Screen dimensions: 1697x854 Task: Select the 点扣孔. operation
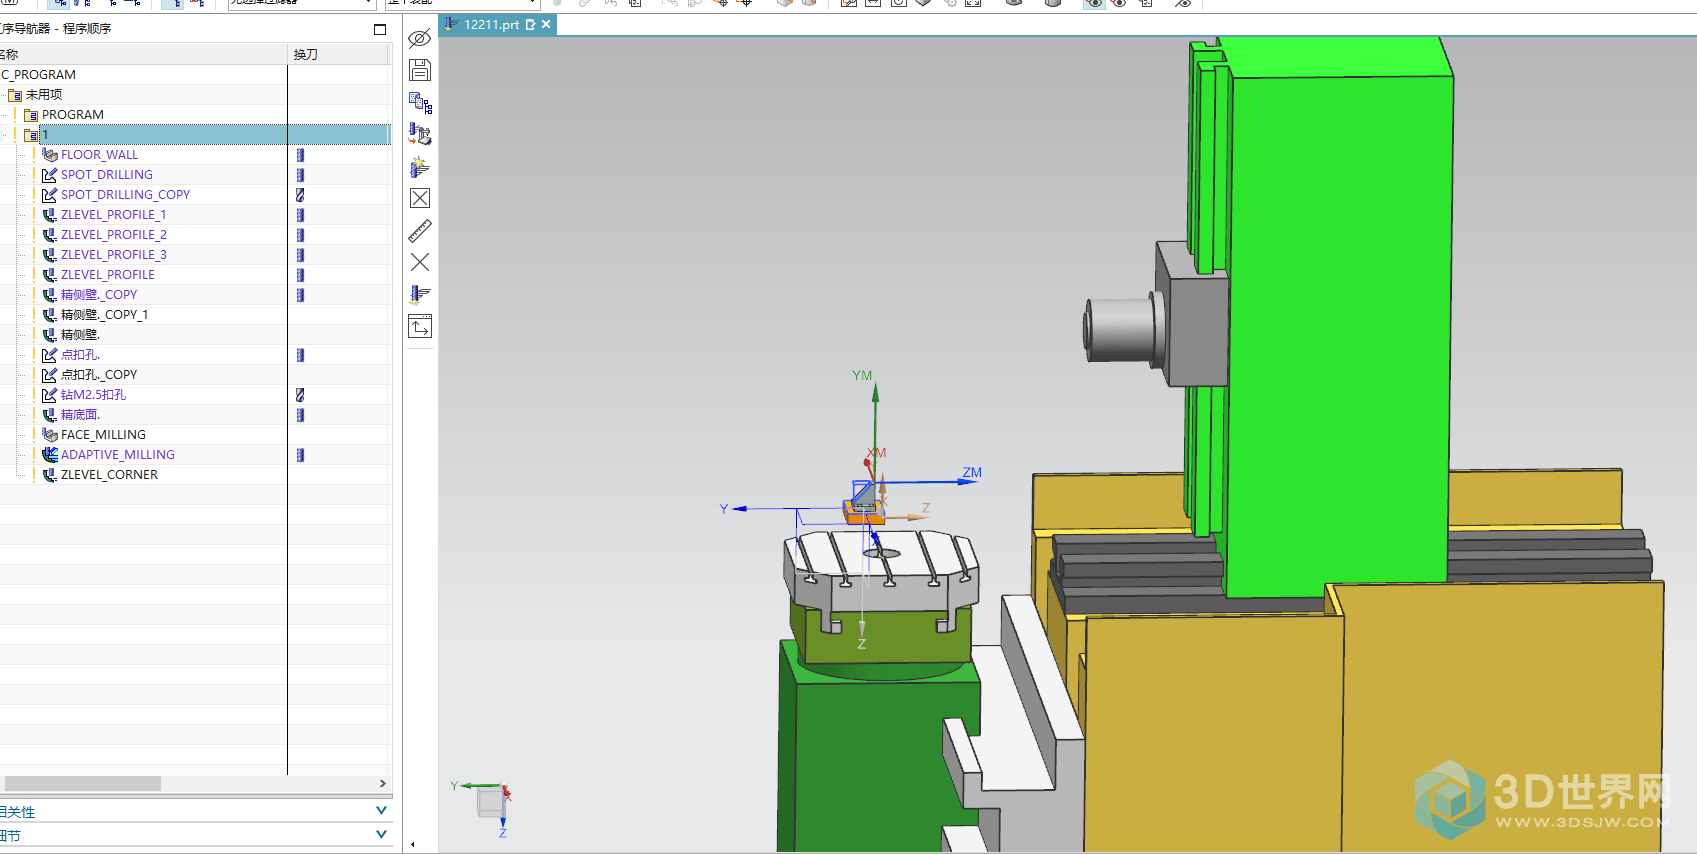80,355
